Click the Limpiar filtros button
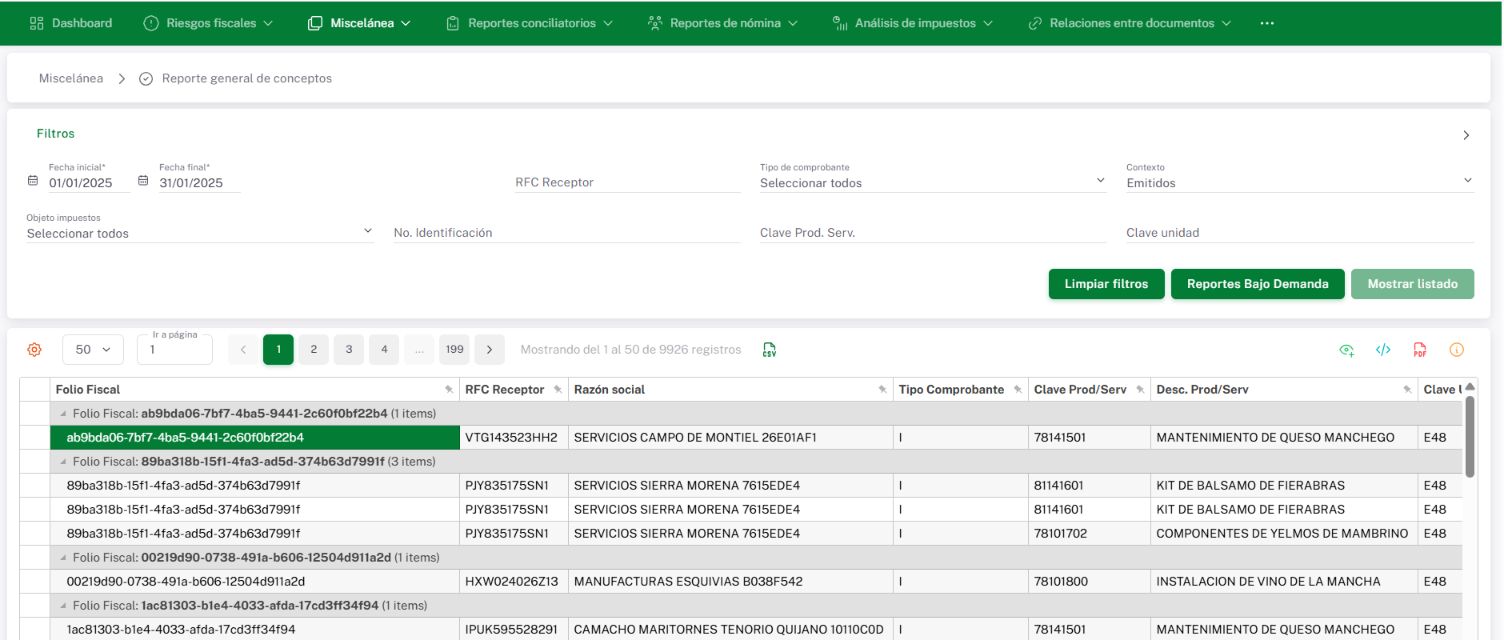 1105,284
